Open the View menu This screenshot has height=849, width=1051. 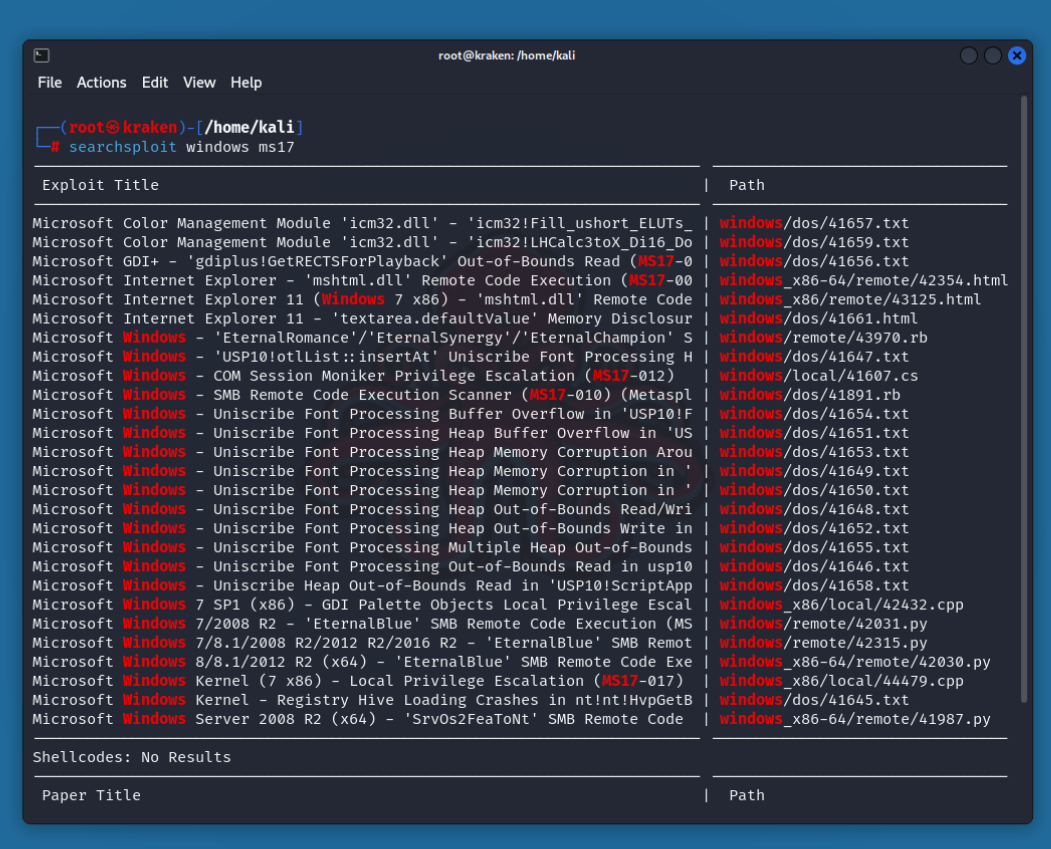pyautogui.click(x=199, y=83)
